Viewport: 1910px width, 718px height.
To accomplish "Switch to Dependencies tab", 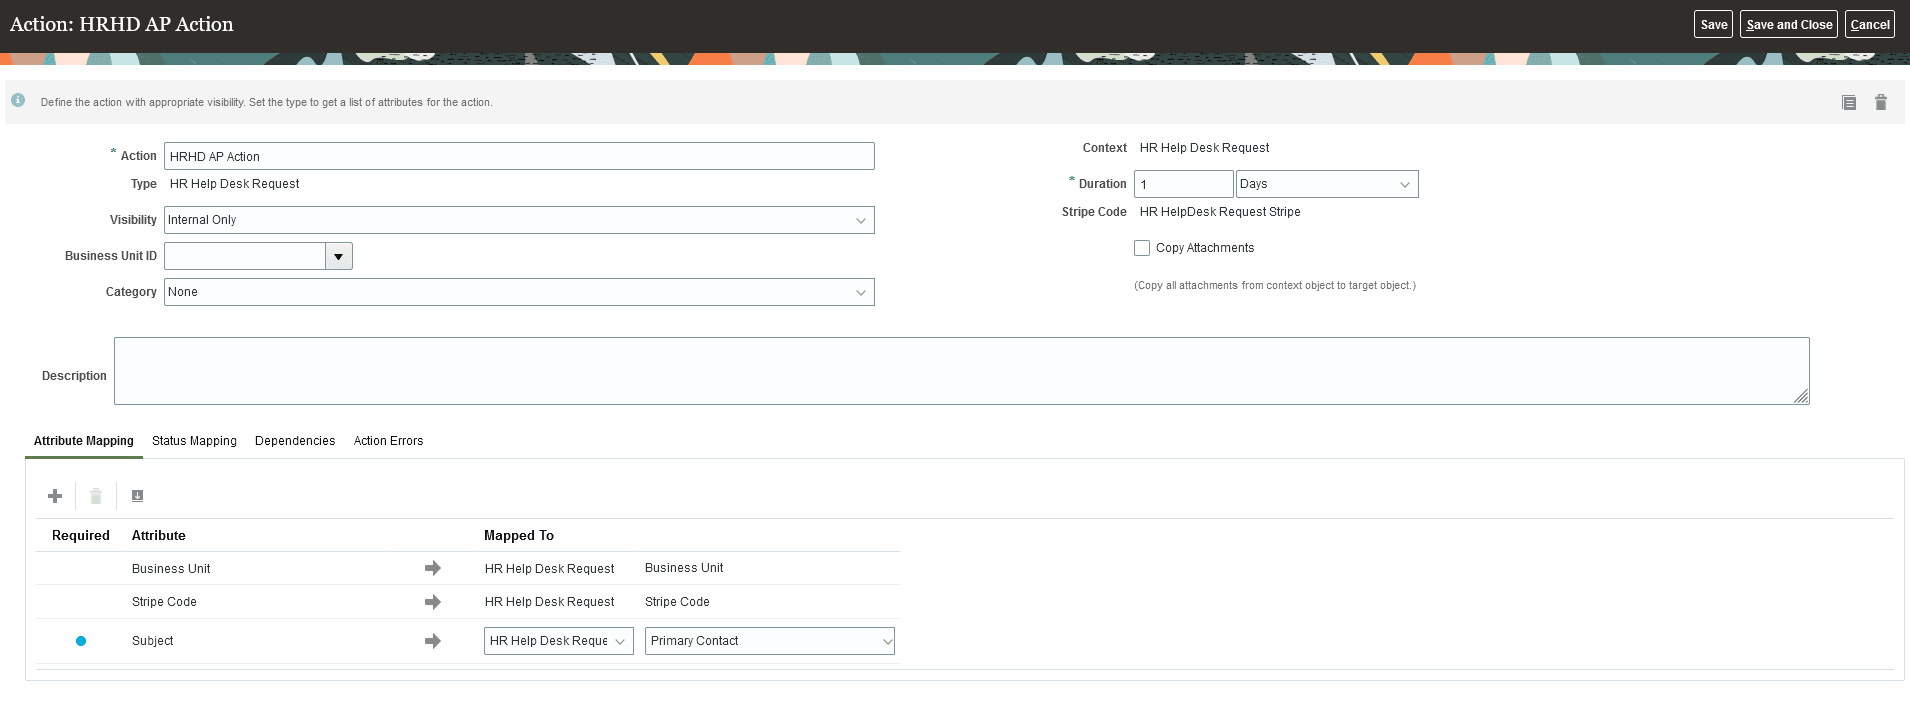I will tap(295, 441).
